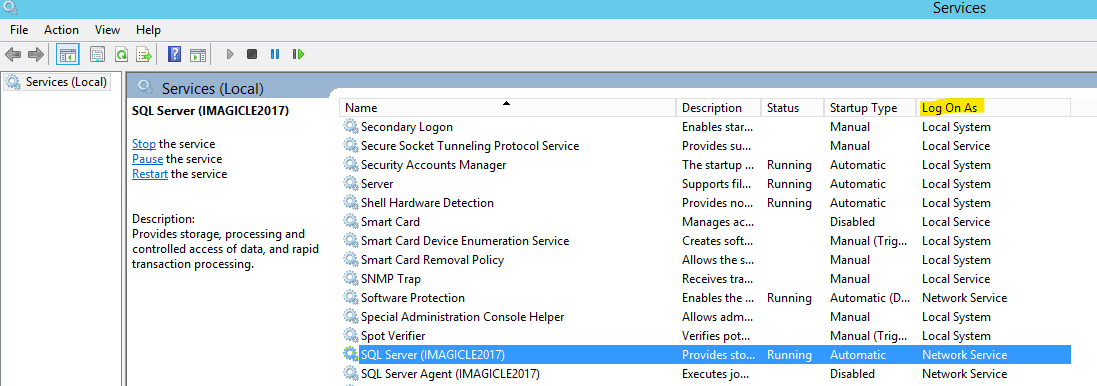Click the Restart the service link
Image resolution: width=1097 pixels, height=386 pixels.
pos(150,174)
